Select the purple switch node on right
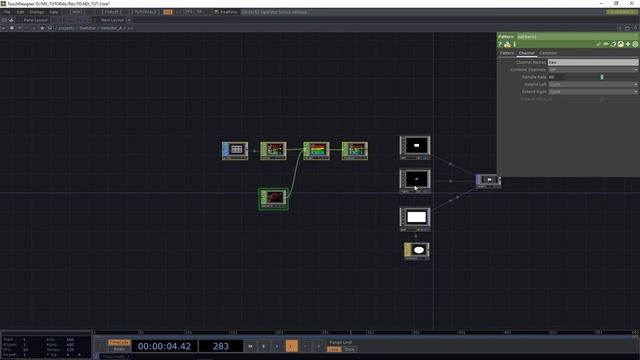 point(488,181)
